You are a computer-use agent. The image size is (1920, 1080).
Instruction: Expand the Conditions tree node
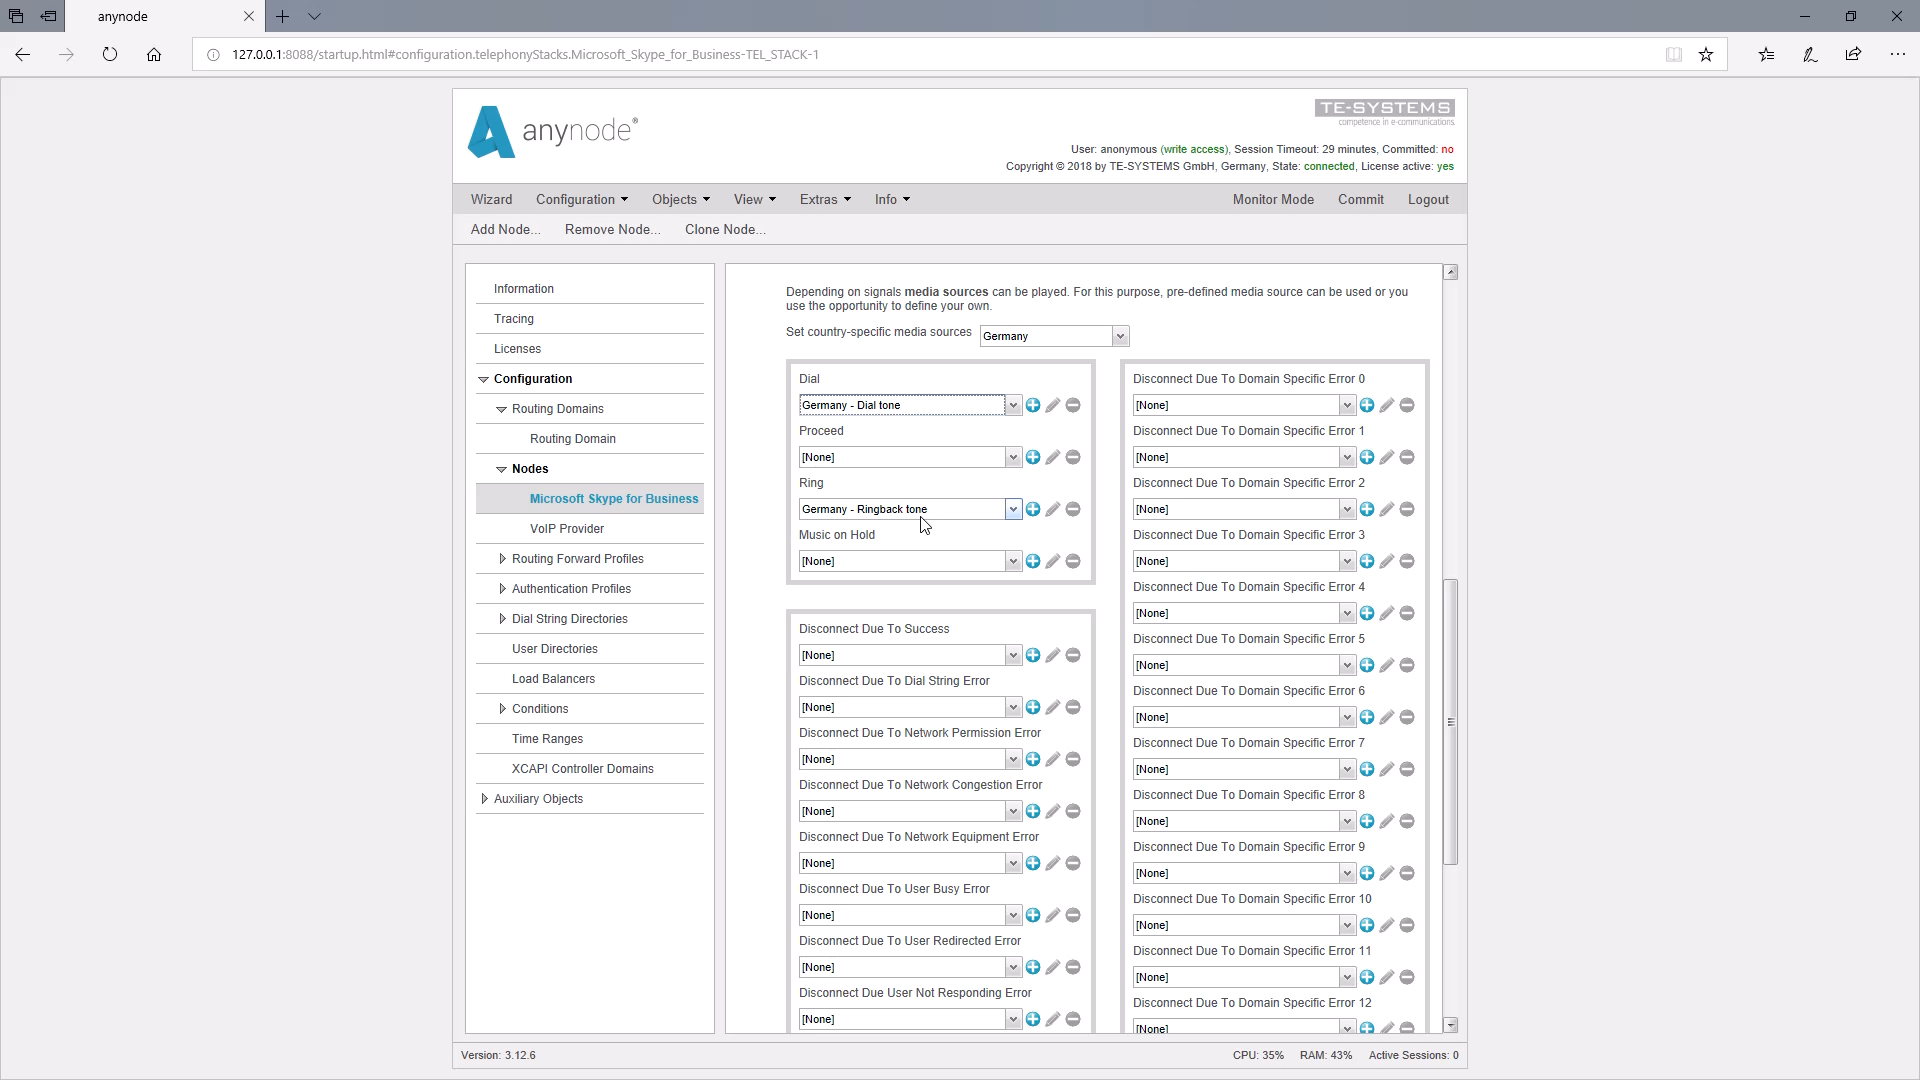coord(502,709)
